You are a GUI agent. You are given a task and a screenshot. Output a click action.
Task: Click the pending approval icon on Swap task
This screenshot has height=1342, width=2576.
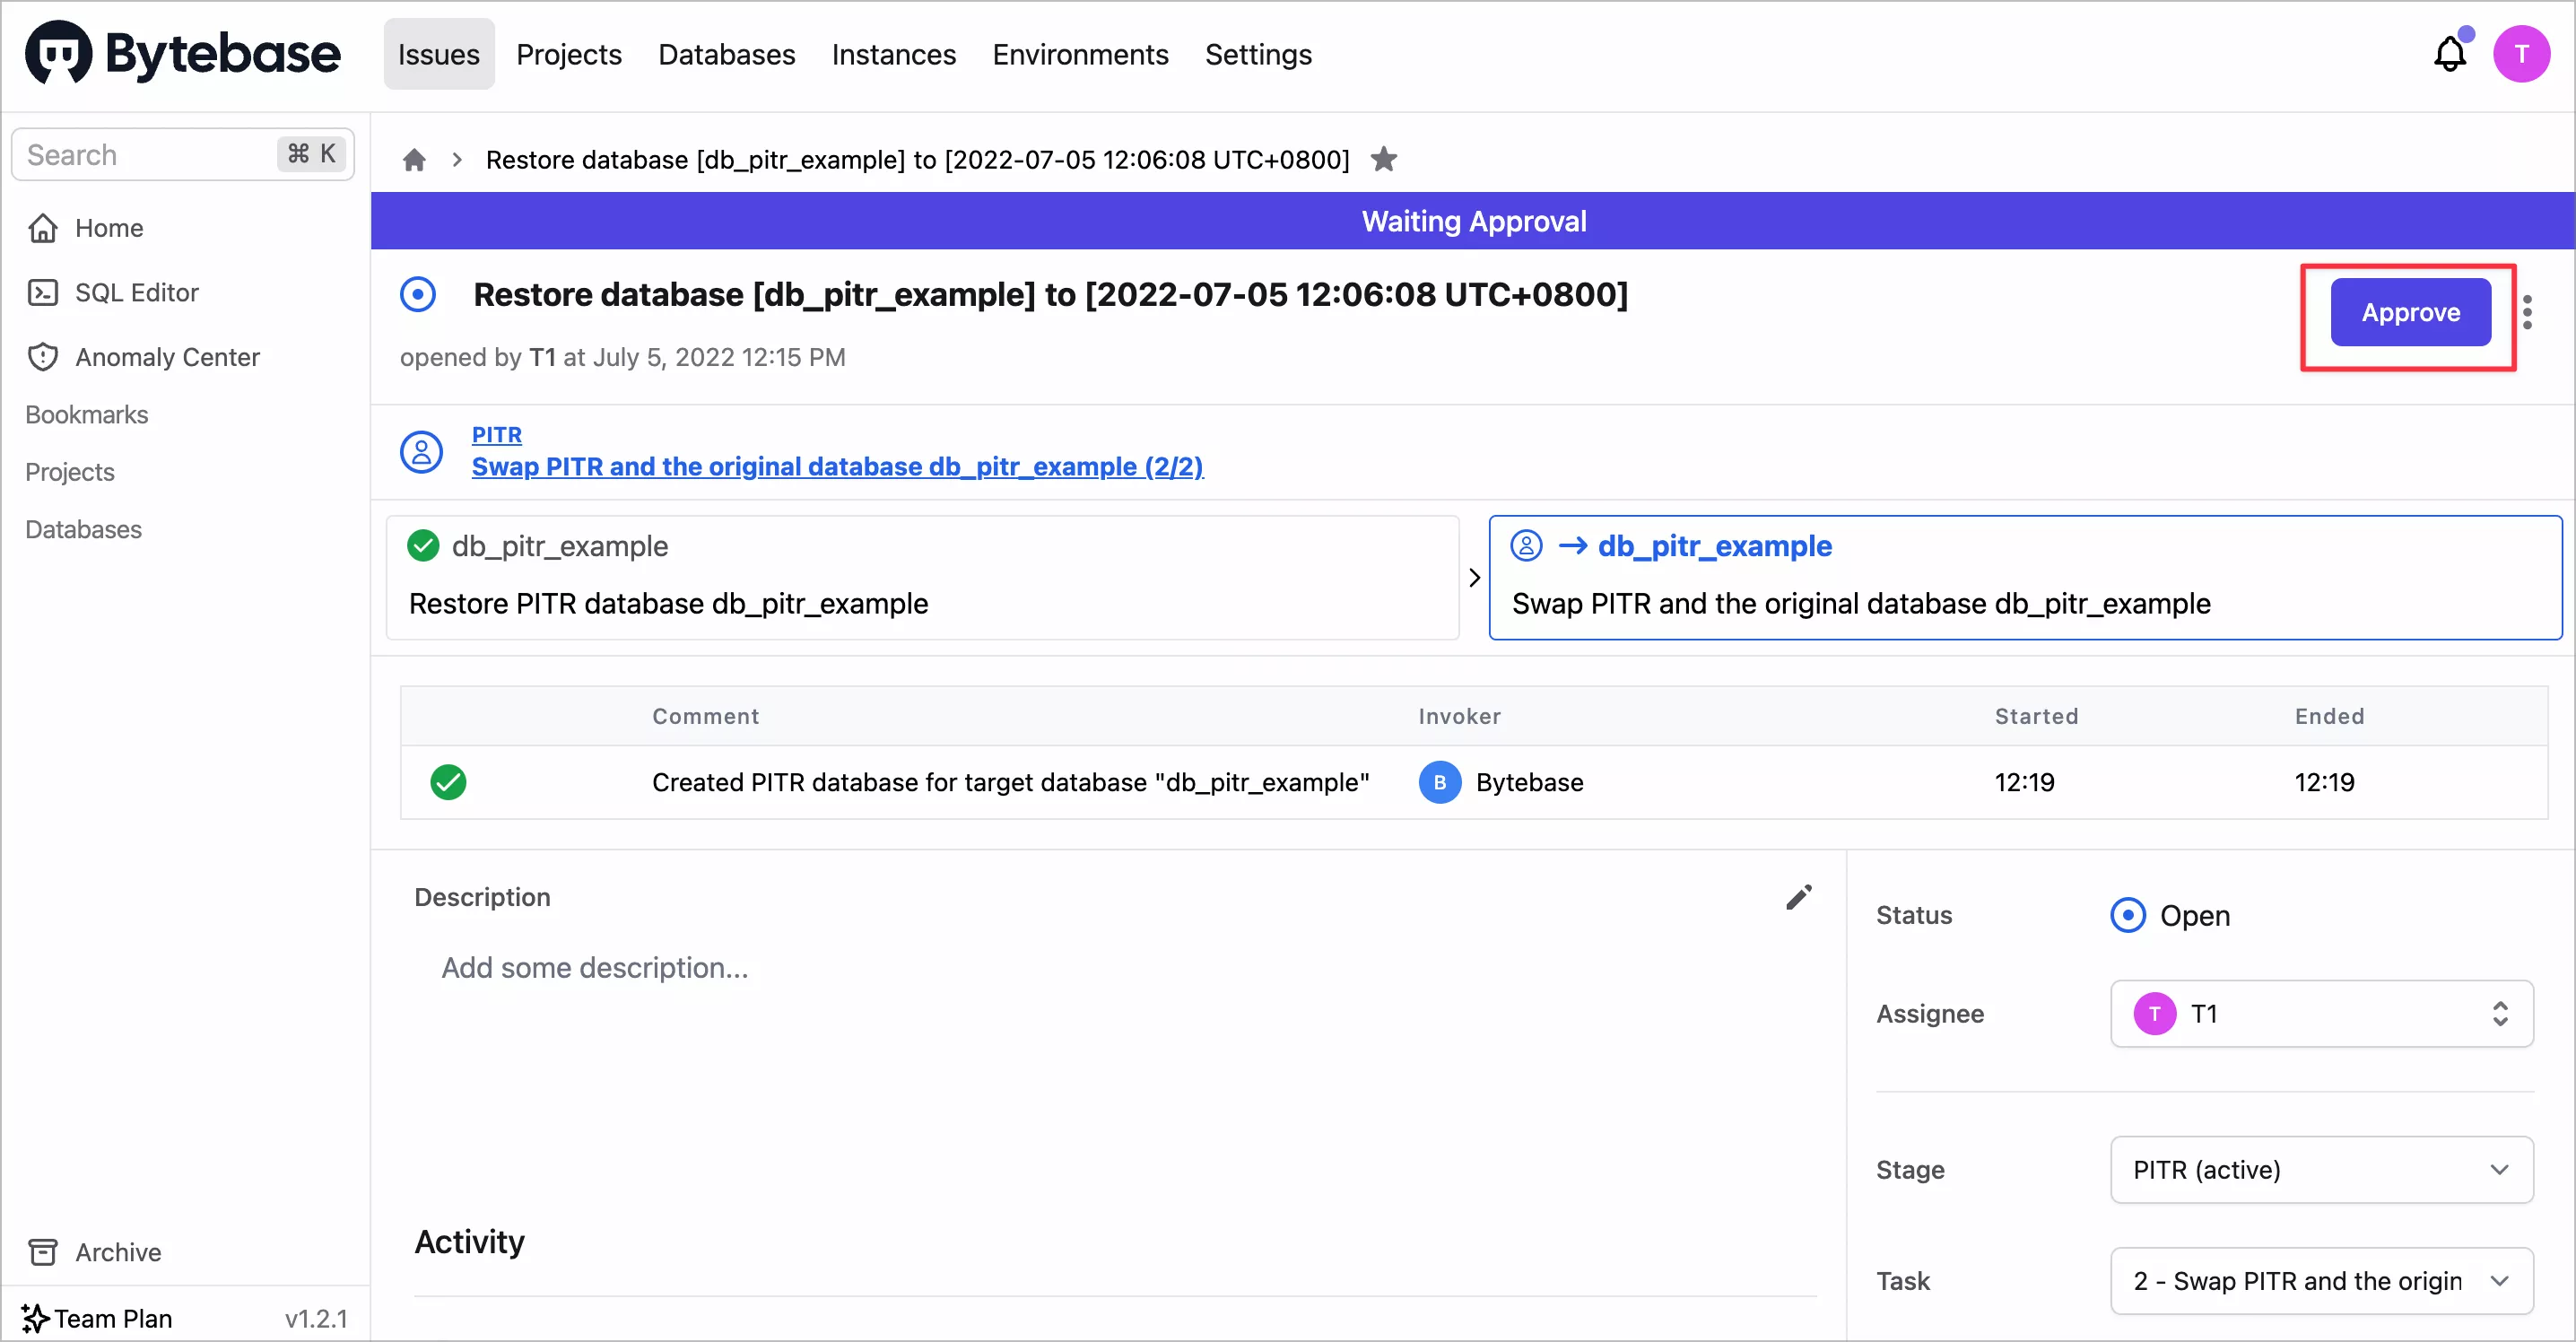click(1526, 546)
